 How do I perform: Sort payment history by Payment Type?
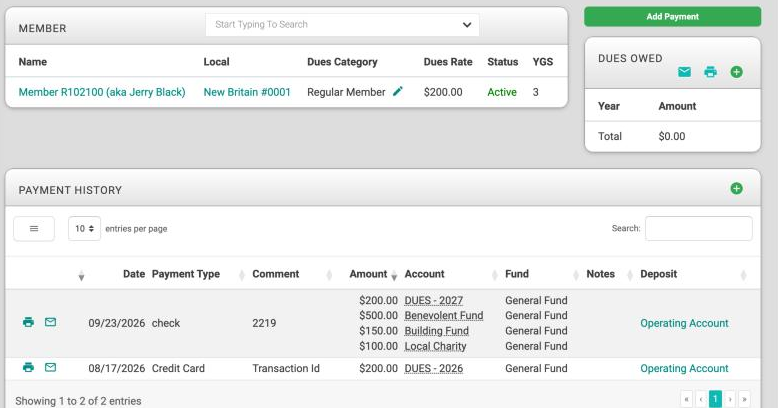(x=186, y=274)
